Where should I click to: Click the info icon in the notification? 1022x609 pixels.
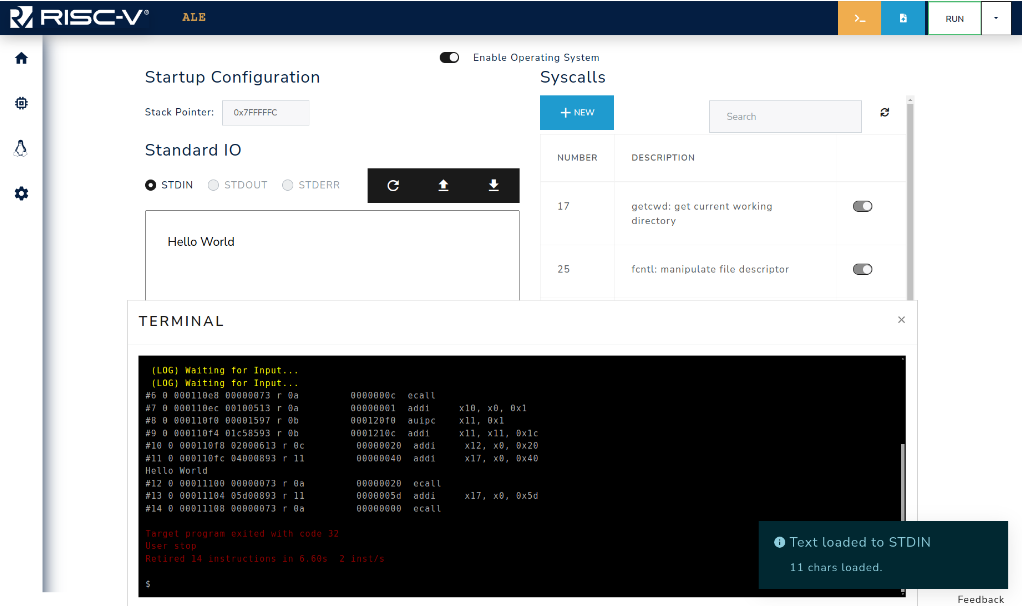pyautogui.click(x=779, y=542)
